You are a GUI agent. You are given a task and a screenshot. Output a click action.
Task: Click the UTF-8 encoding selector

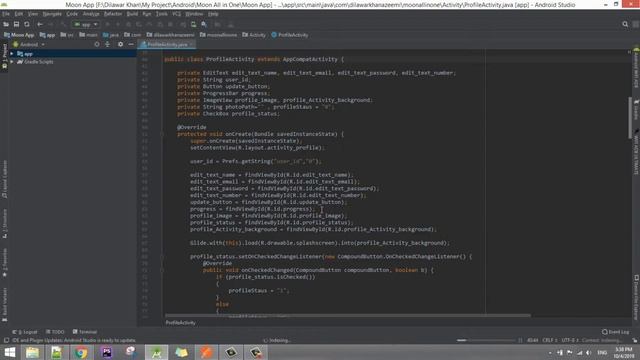(x=570, y=340)
